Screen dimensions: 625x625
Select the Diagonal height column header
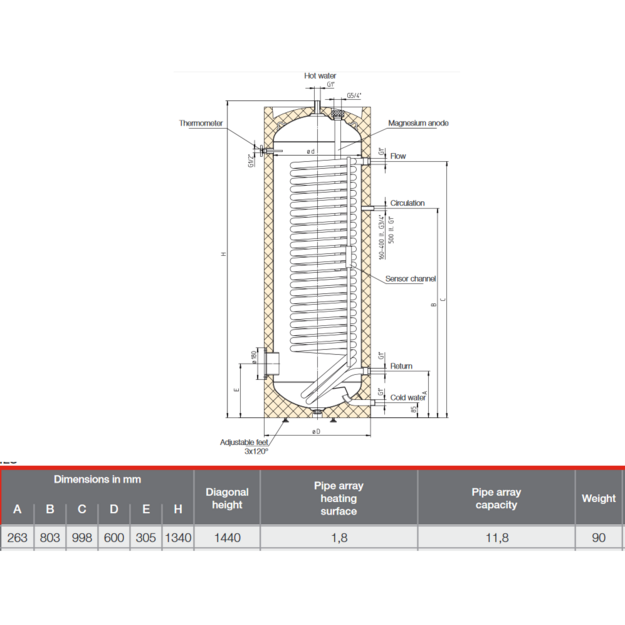pos(227,498)
